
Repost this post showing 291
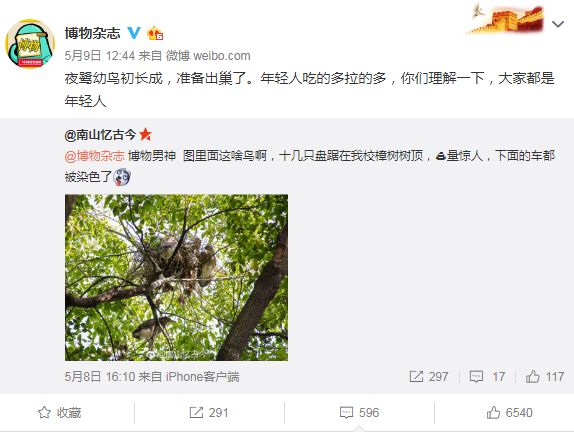tap(209, 413)
